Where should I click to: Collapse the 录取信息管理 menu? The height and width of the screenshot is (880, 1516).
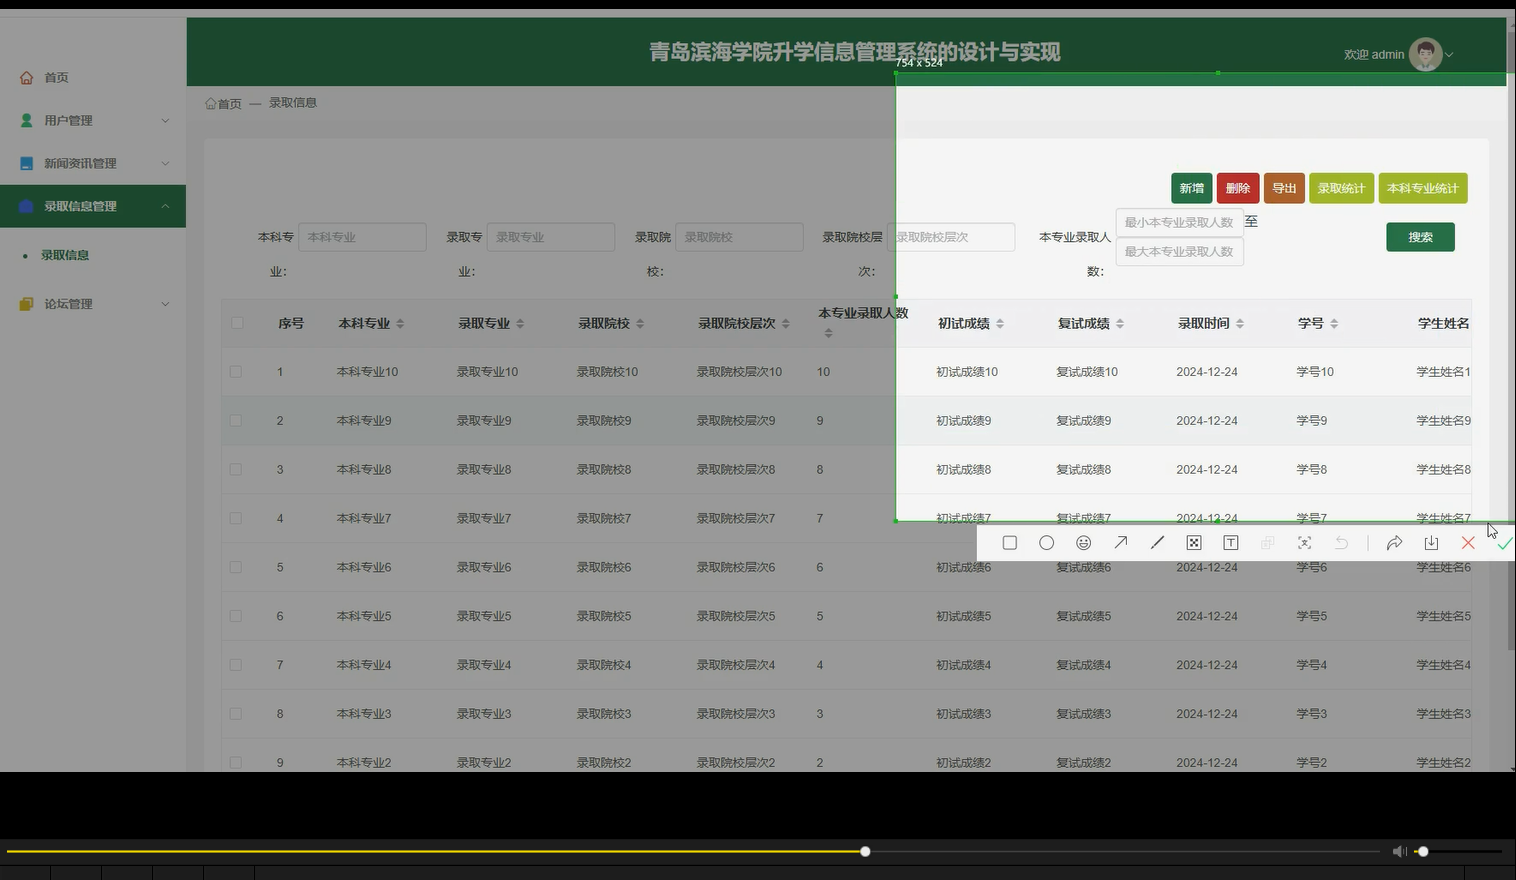92,205
